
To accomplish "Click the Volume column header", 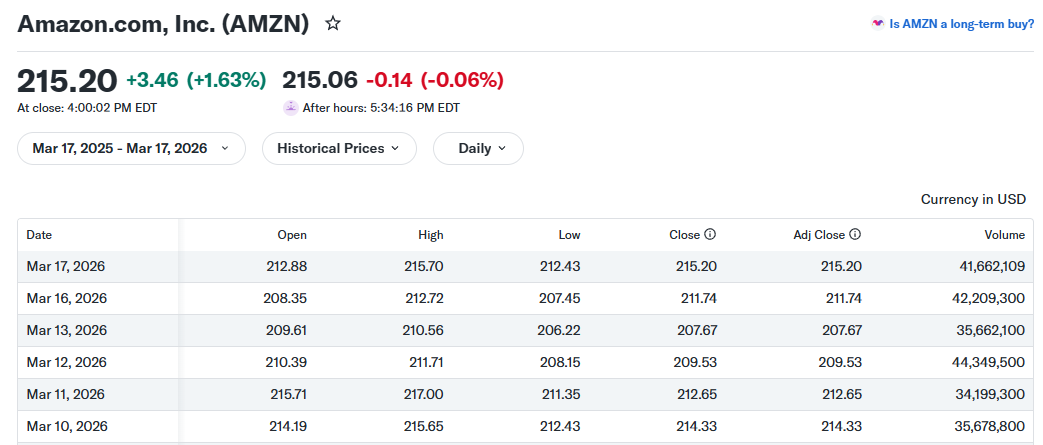I will (1004, 235).
